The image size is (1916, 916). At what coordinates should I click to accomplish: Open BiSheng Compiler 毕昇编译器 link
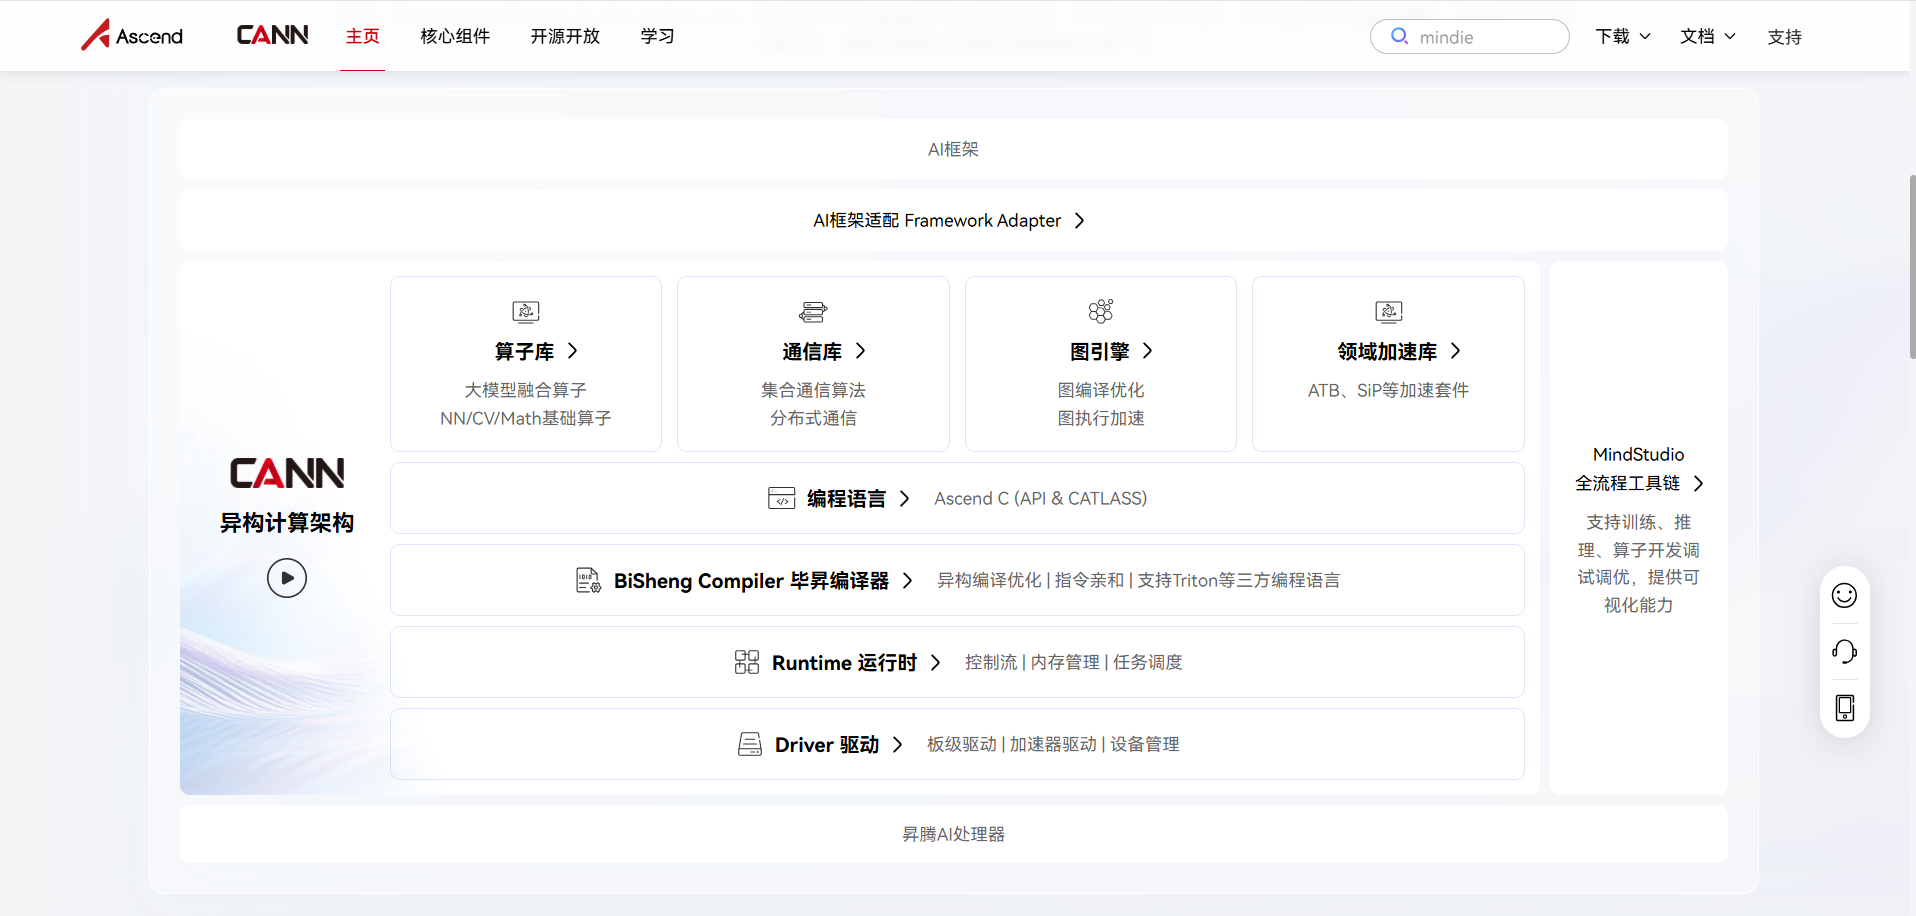pyautogui.click(x=751, y=580)
